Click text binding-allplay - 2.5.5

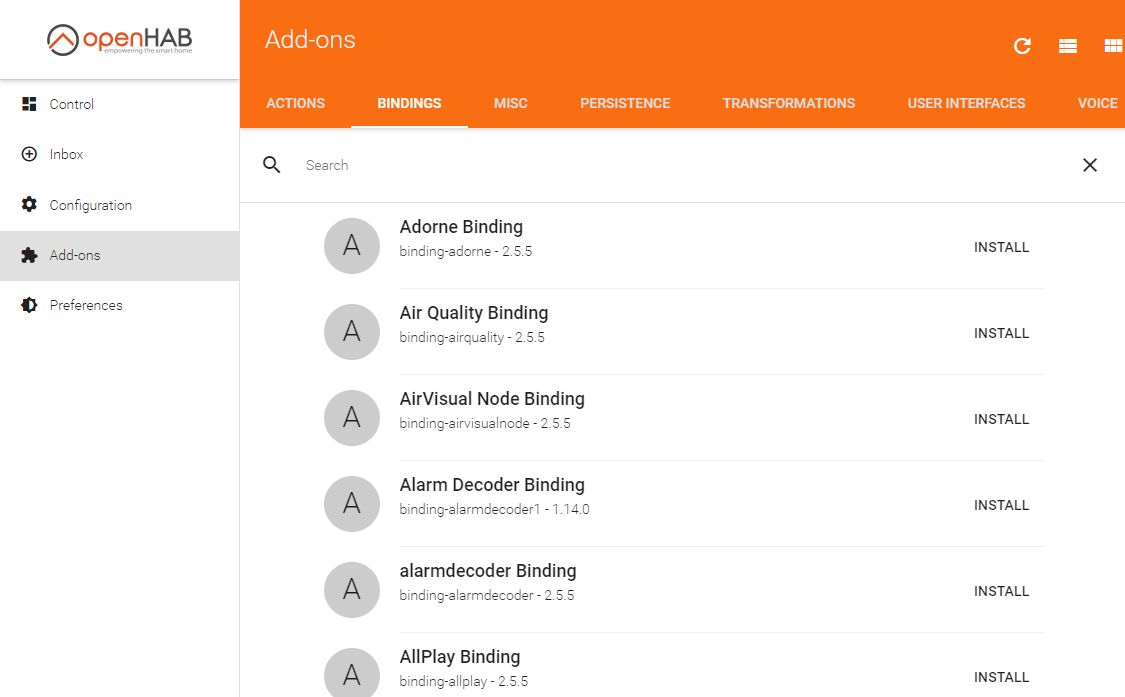pos(463,682)
